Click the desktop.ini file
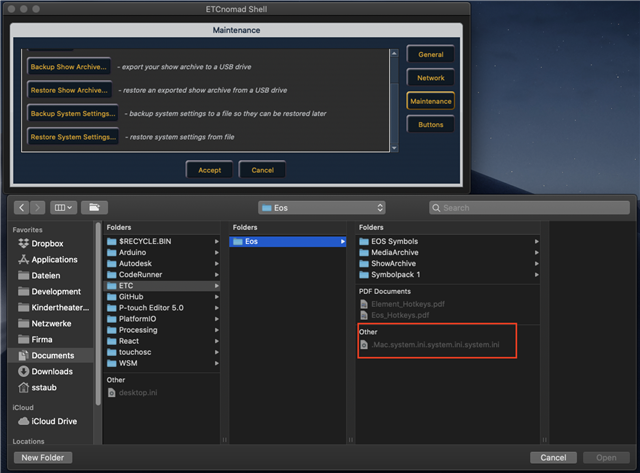Image resolution: width=640 pixels, height=473 pixels. pyautogui.click(x=133, y=393)
